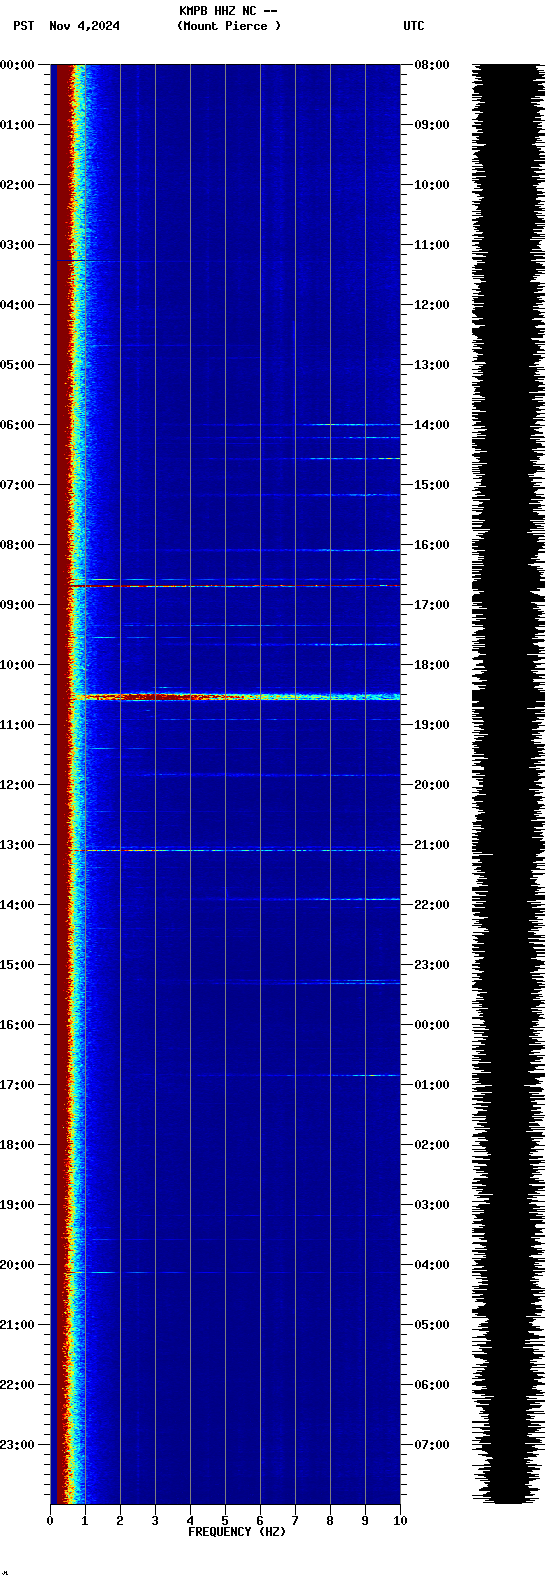Click the 09:00 PST time label
Viewport: 552px width, 1584px height.
coord(17,605)
